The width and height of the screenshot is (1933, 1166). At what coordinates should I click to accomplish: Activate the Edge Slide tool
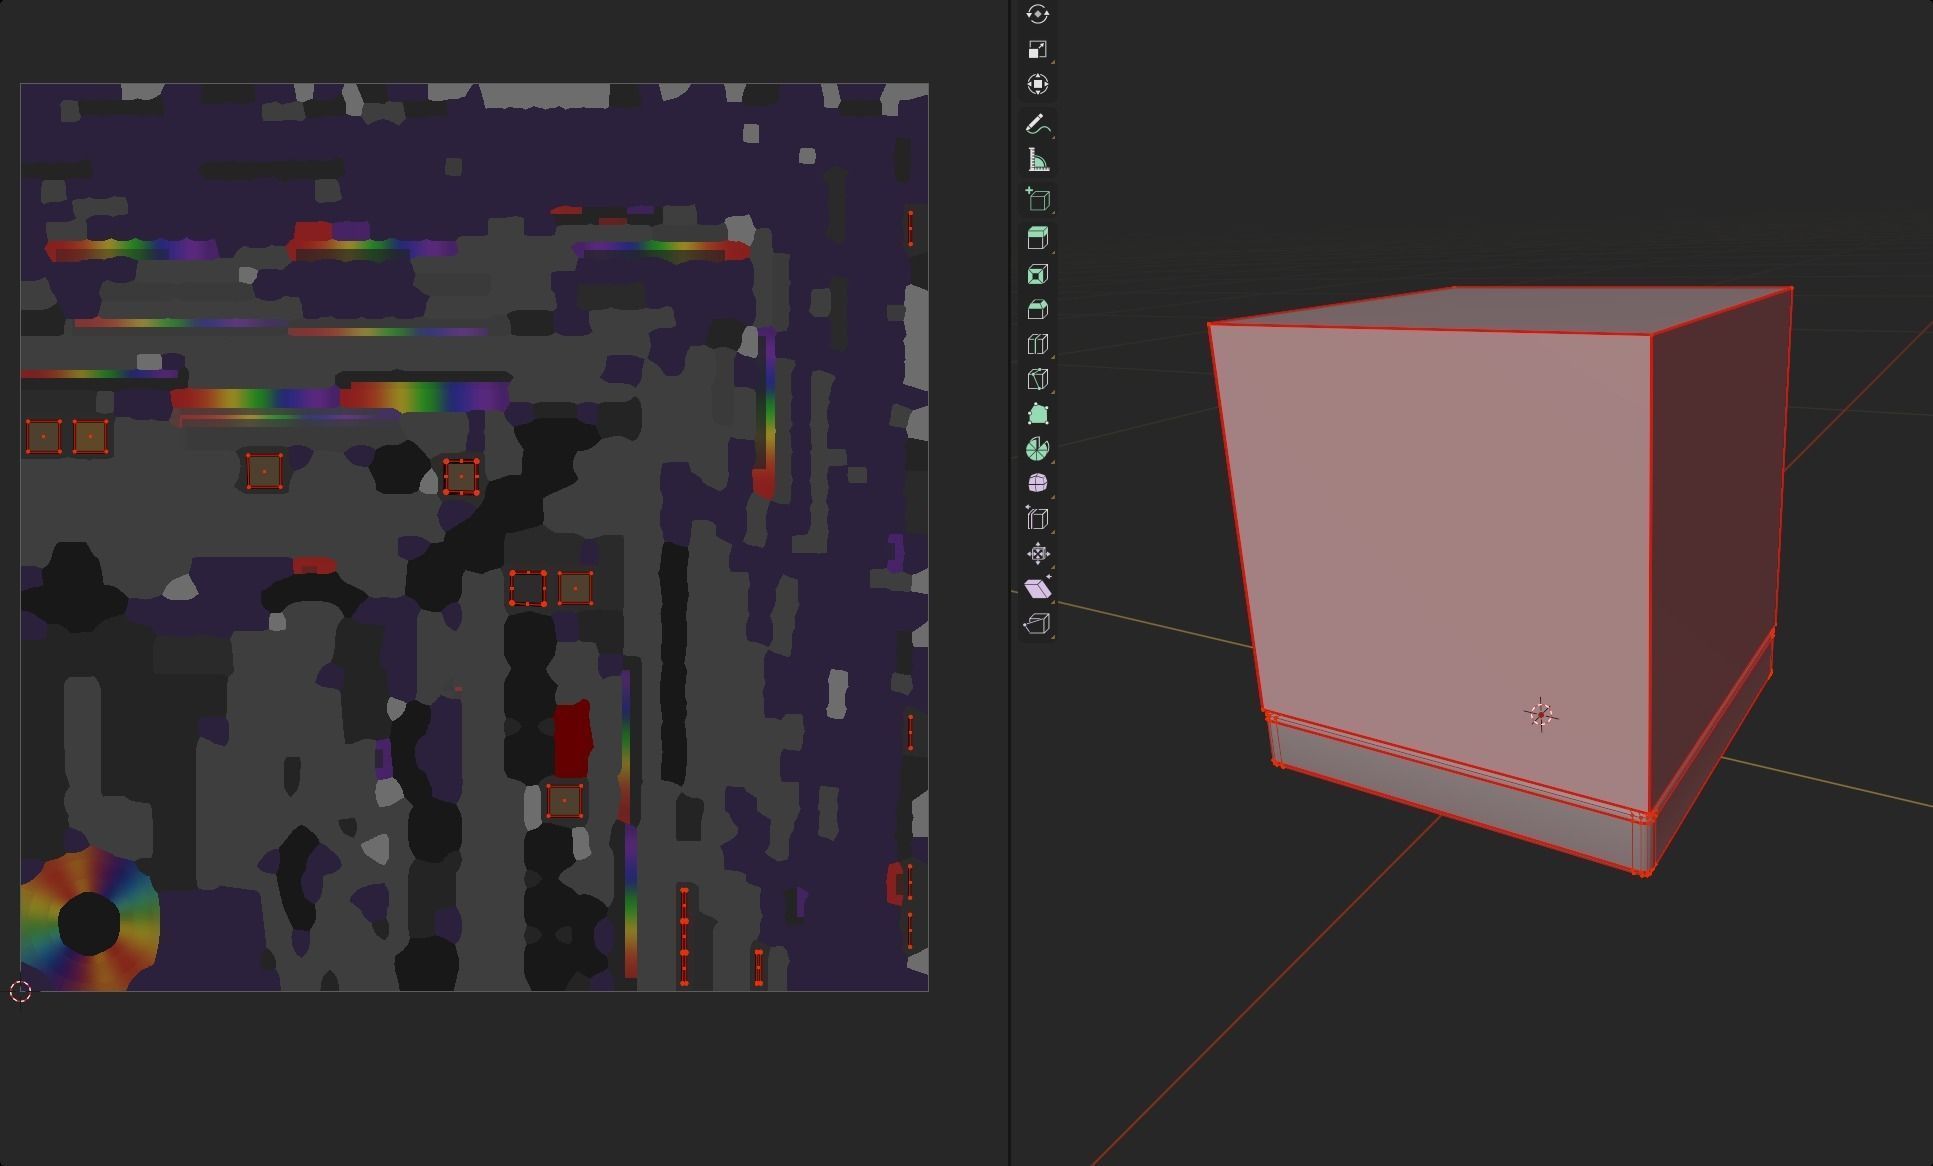click(1037, 518)
